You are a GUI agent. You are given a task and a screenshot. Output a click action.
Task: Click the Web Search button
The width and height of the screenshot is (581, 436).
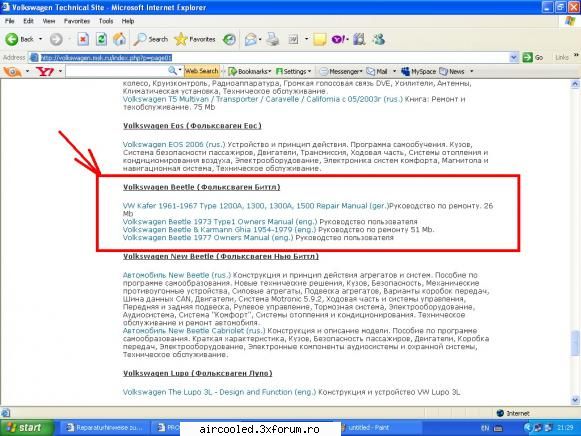(201, 71)
